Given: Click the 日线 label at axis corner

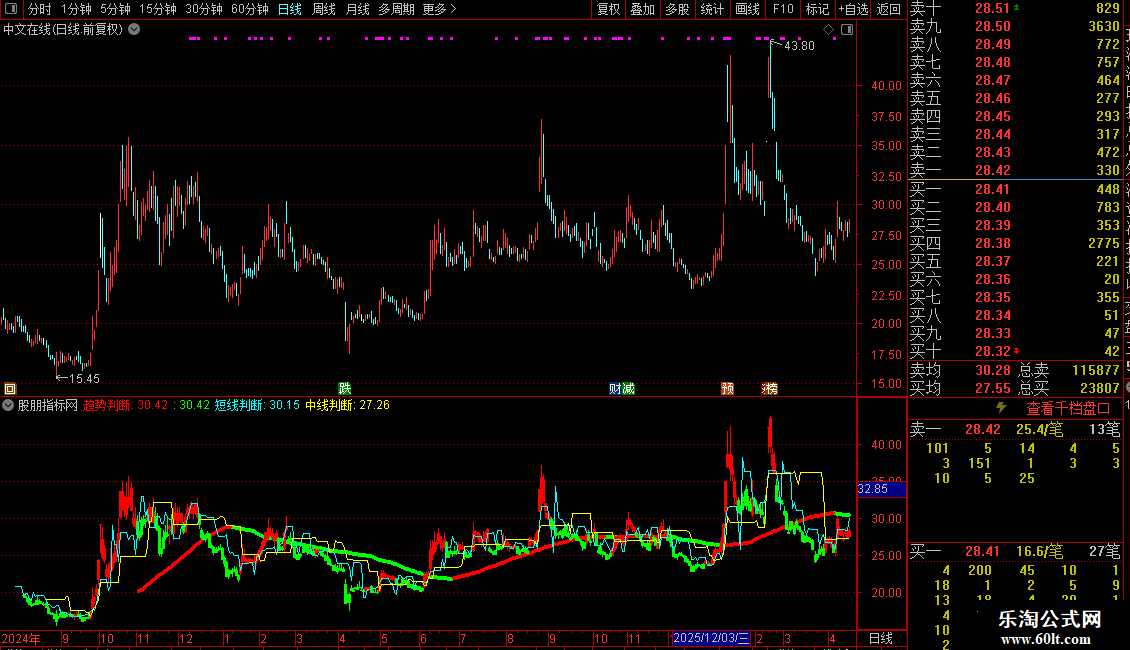Looking at the screenshot, I should point(881,638).
